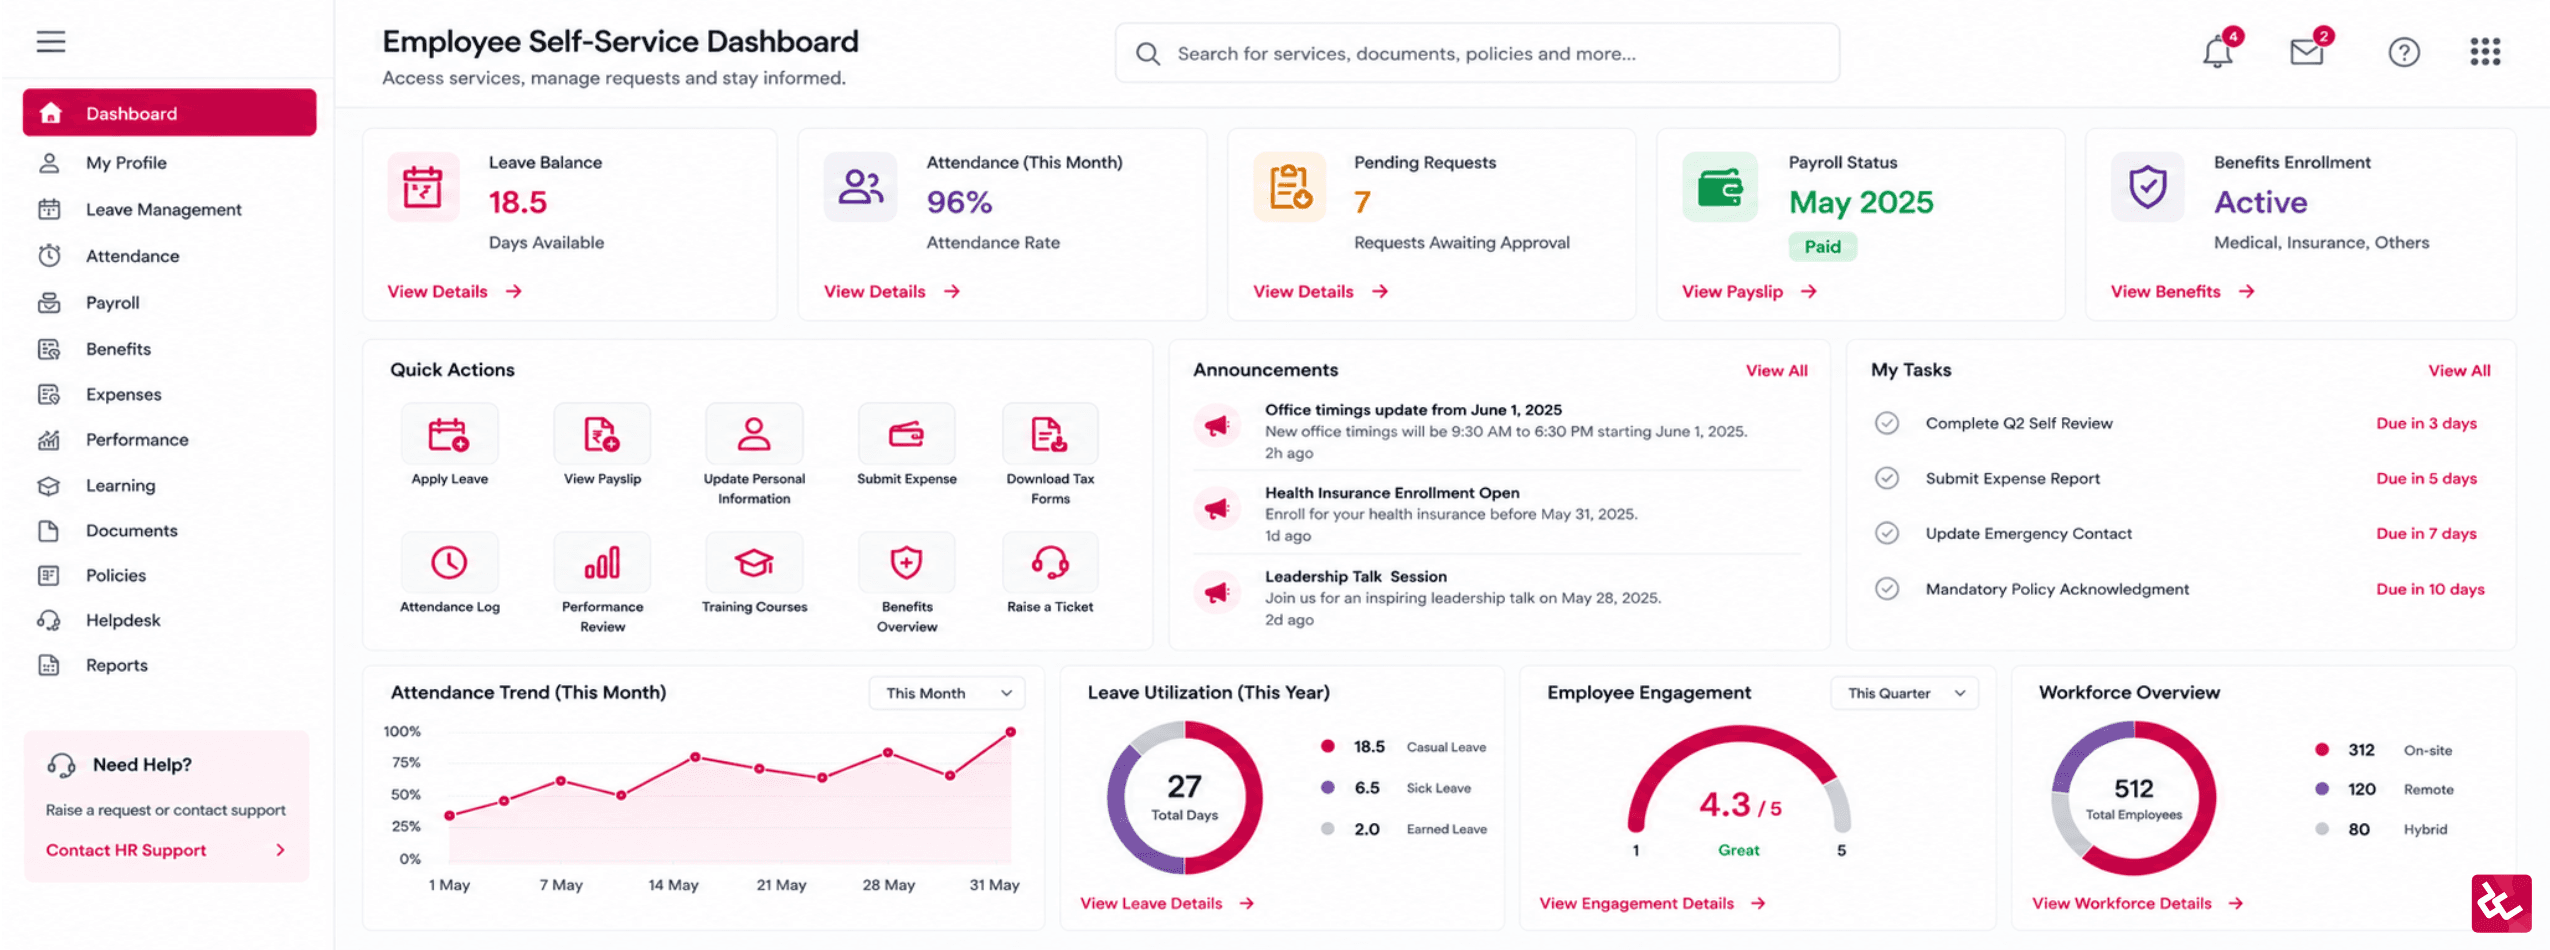Open the notifications bell icon
2550x950 pixels.
2218,52
